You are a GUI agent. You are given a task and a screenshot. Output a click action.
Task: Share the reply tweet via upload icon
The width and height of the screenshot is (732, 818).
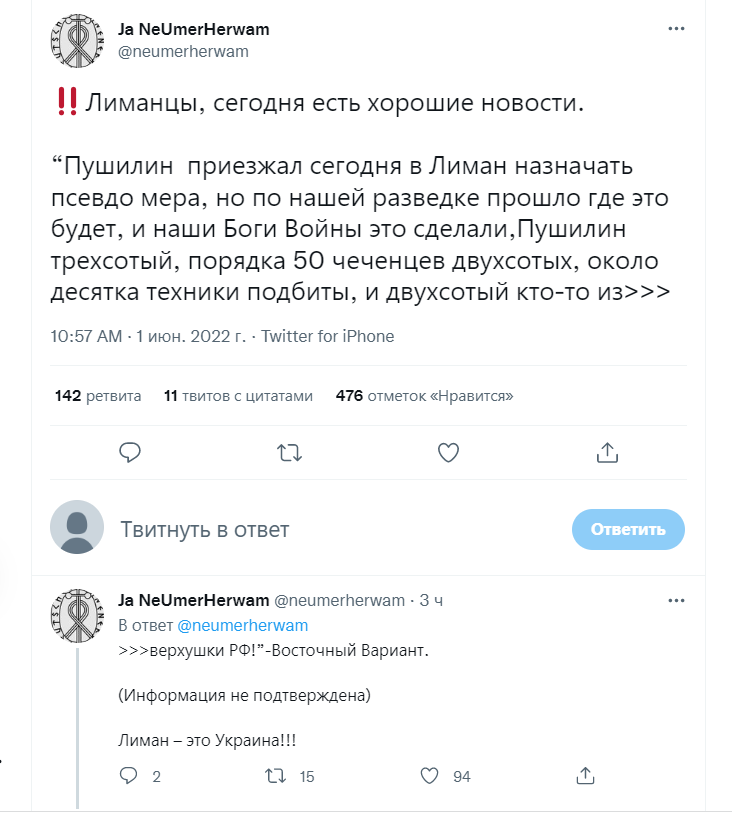pos(585,775)
